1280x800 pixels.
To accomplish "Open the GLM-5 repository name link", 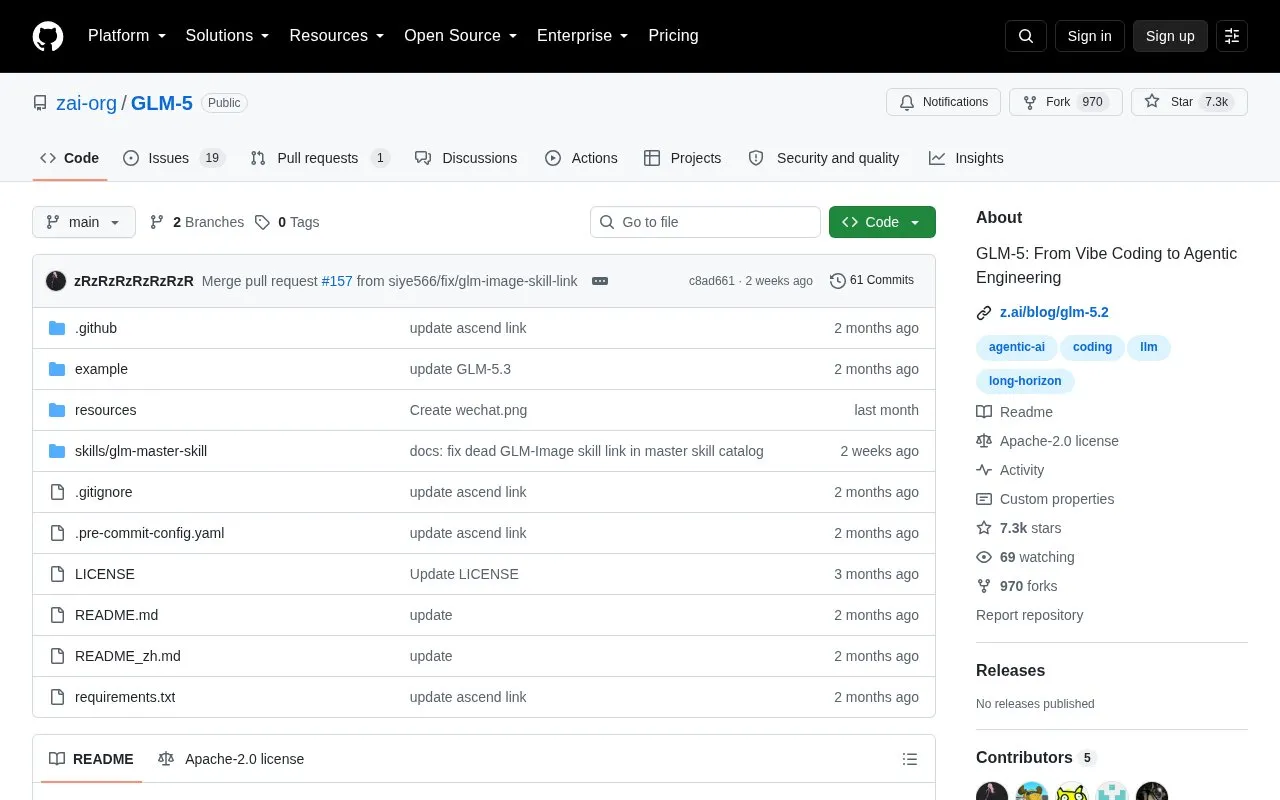I will [162, 103].
